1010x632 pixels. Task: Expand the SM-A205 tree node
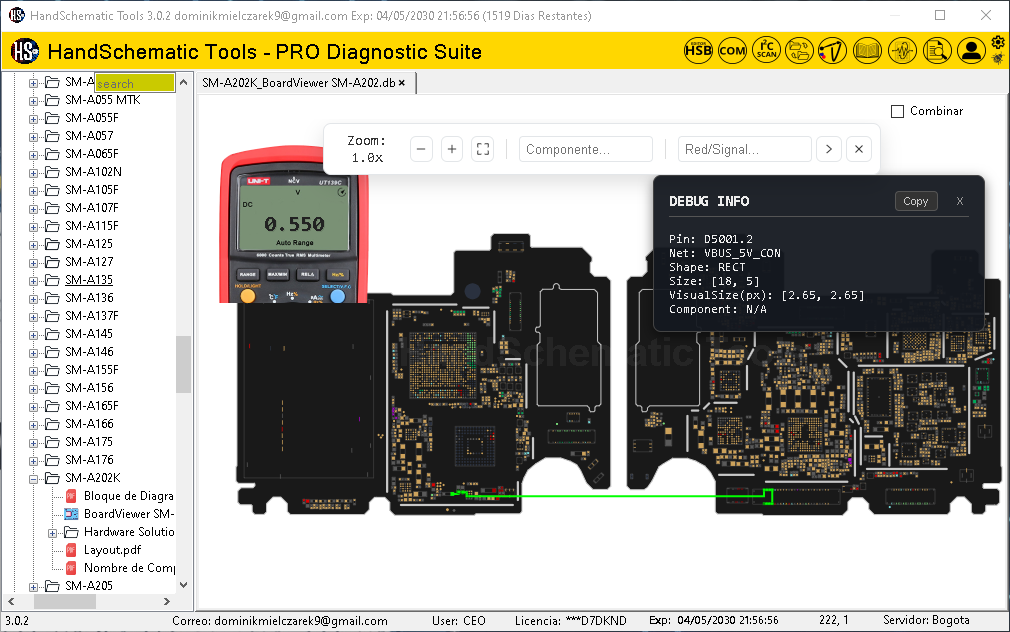pyautogui.click(x=33, y=586)
